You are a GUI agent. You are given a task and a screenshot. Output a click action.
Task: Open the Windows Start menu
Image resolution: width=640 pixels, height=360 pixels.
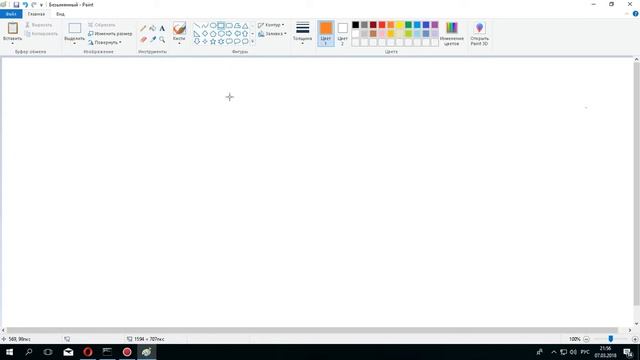[x=9, y=352]
